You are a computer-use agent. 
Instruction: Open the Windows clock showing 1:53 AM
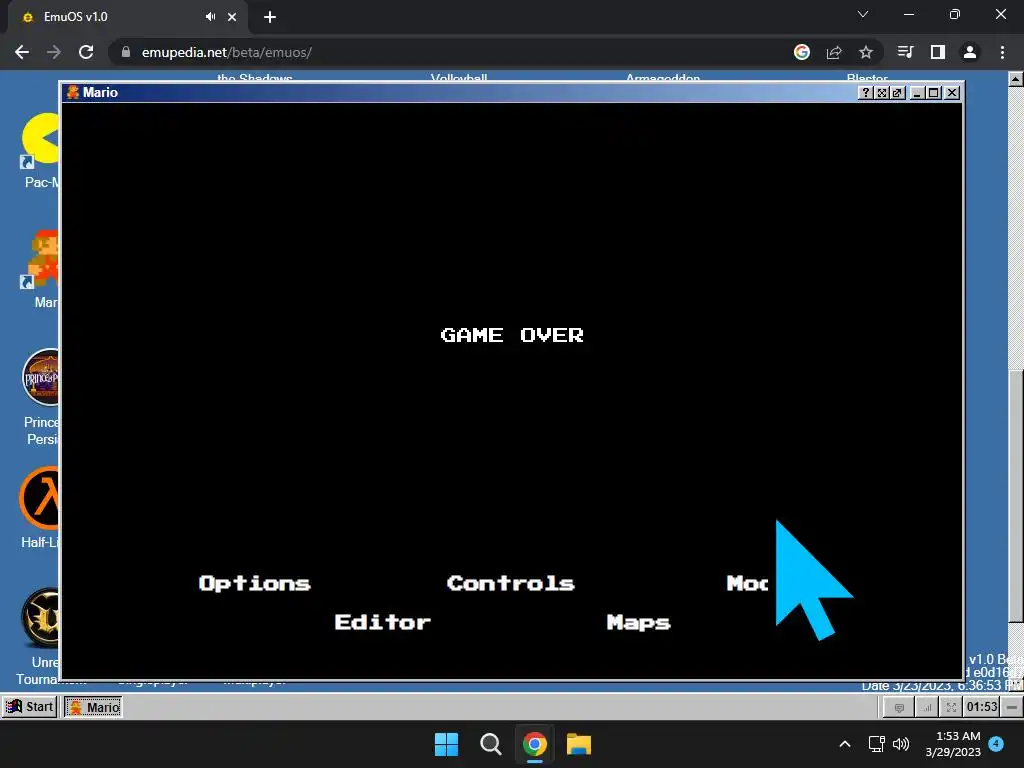point(953,744)
